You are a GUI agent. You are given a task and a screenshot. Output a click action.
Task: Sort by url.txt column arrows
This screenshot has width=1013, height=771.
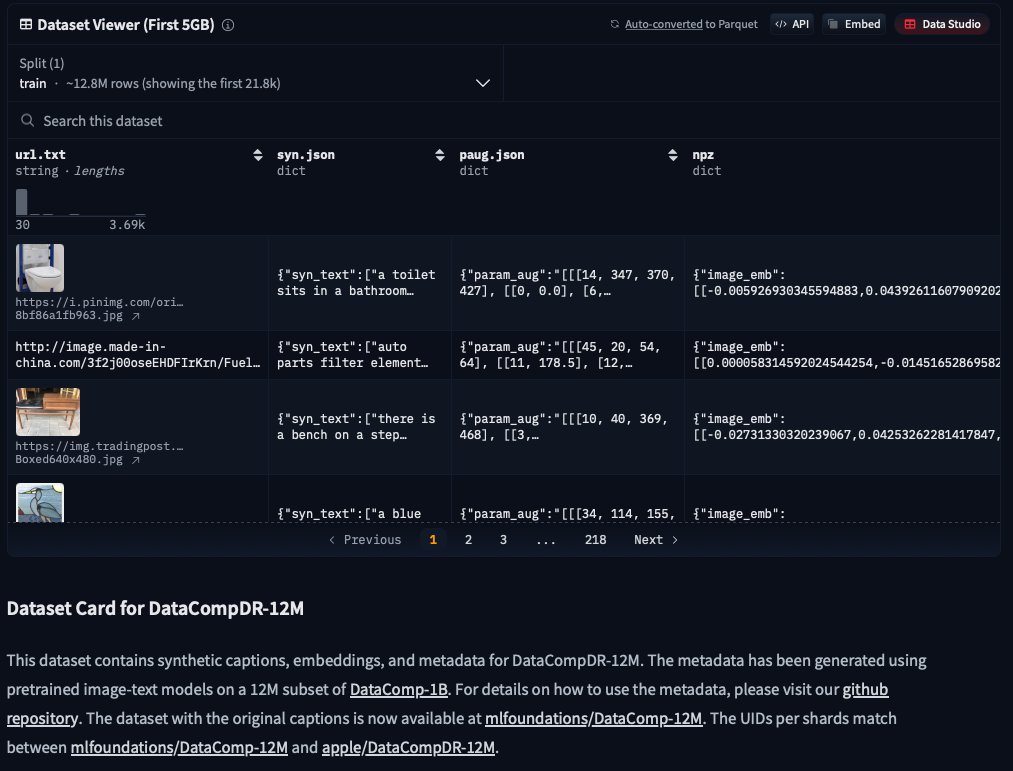pos(258,154)
